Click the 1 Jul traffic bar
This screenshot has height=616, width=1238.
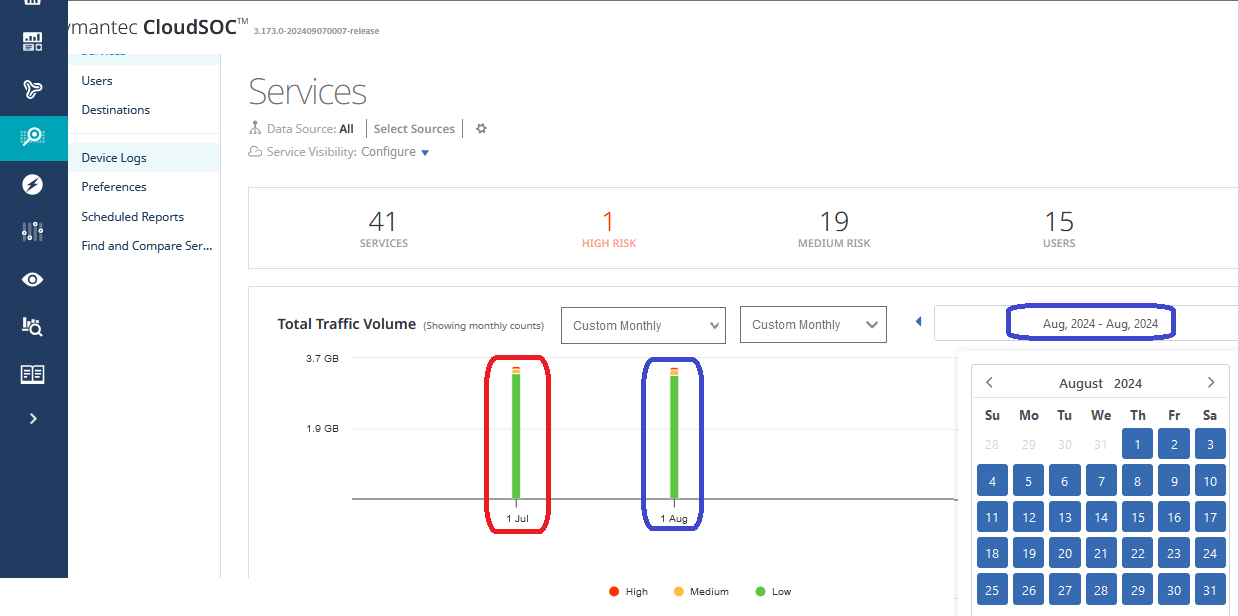pyautogui.click(x=516, y=433)
